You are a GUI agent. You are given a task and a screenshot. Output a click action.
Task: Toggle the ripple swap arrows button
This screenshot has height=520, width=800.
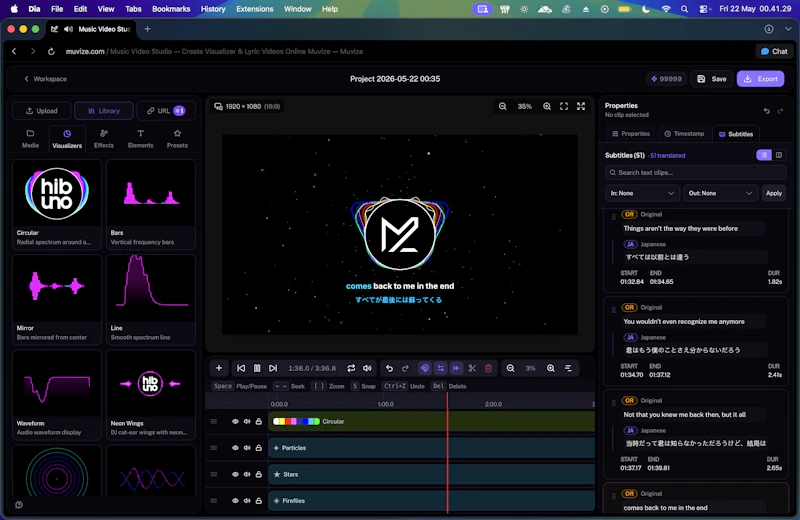coord(440,368)
